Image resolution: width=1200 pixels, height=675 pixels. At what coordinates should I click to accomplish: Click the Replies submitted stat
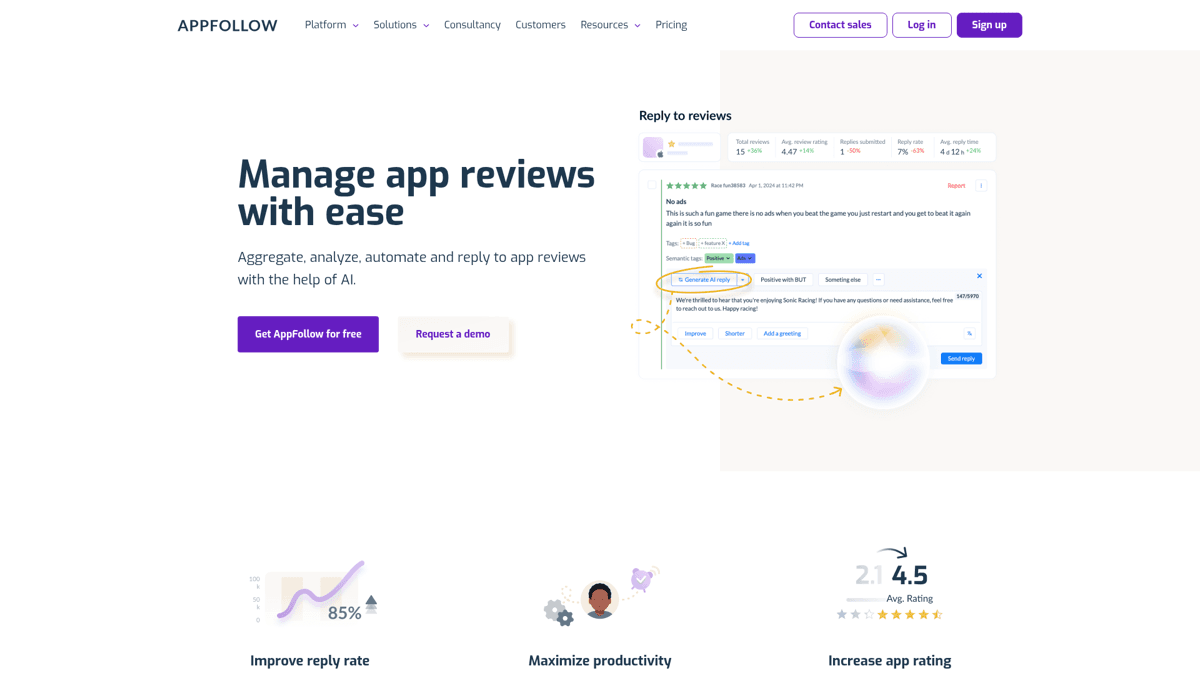pos(862,147)
